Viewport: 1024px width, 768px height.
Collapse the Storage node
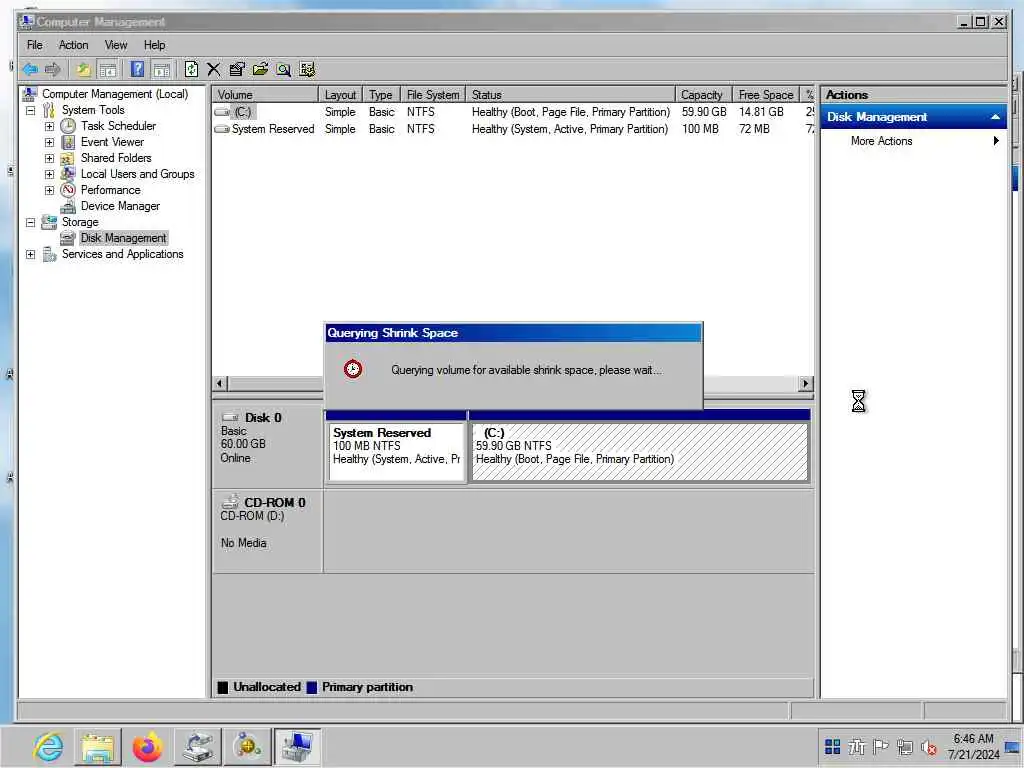pyautogui.click(x=31, y=222)
